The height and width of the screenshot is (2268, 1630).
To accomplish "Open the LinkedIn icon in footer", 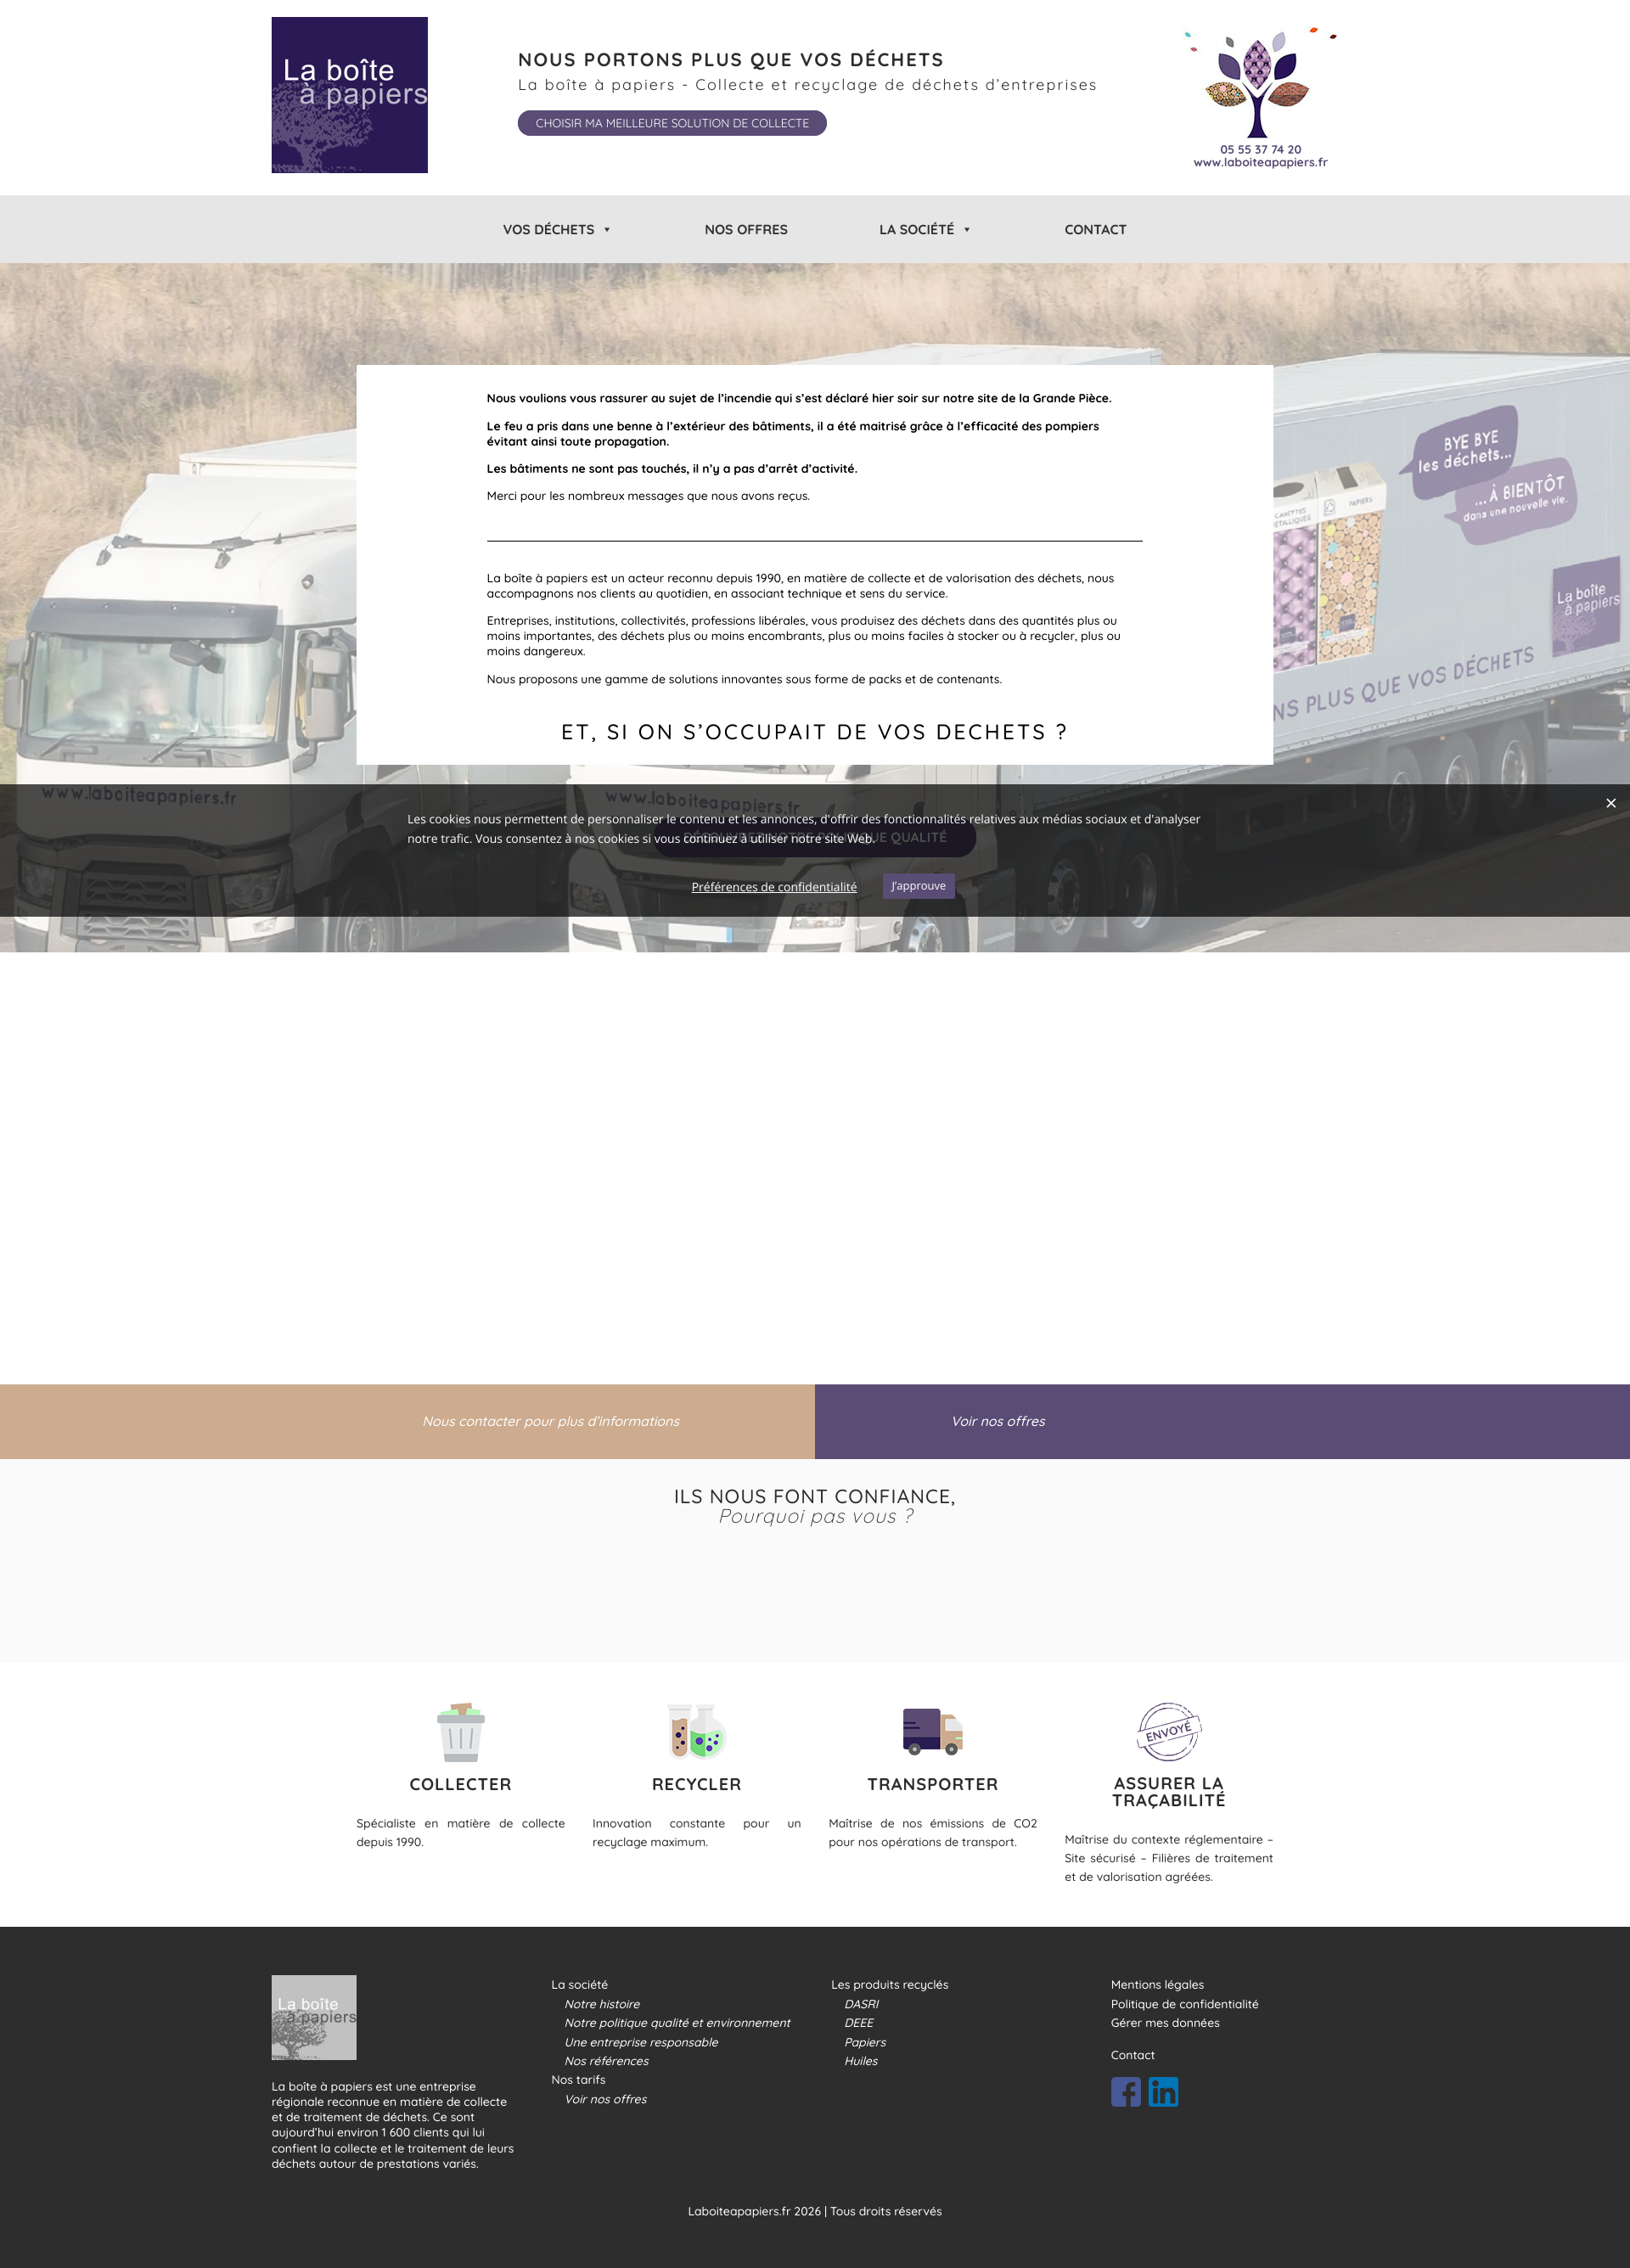I will click(x=1163, y=2092).
